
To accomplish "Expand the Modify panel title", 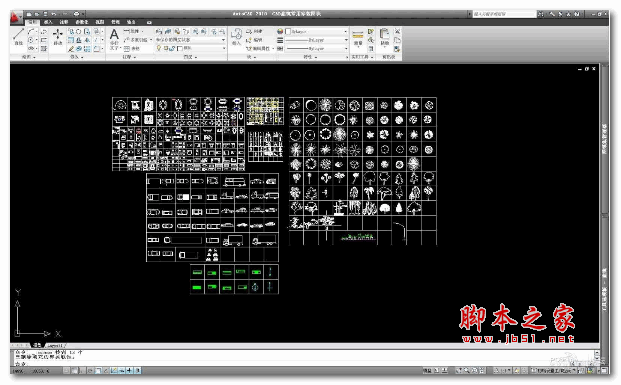I will point(76,57).
